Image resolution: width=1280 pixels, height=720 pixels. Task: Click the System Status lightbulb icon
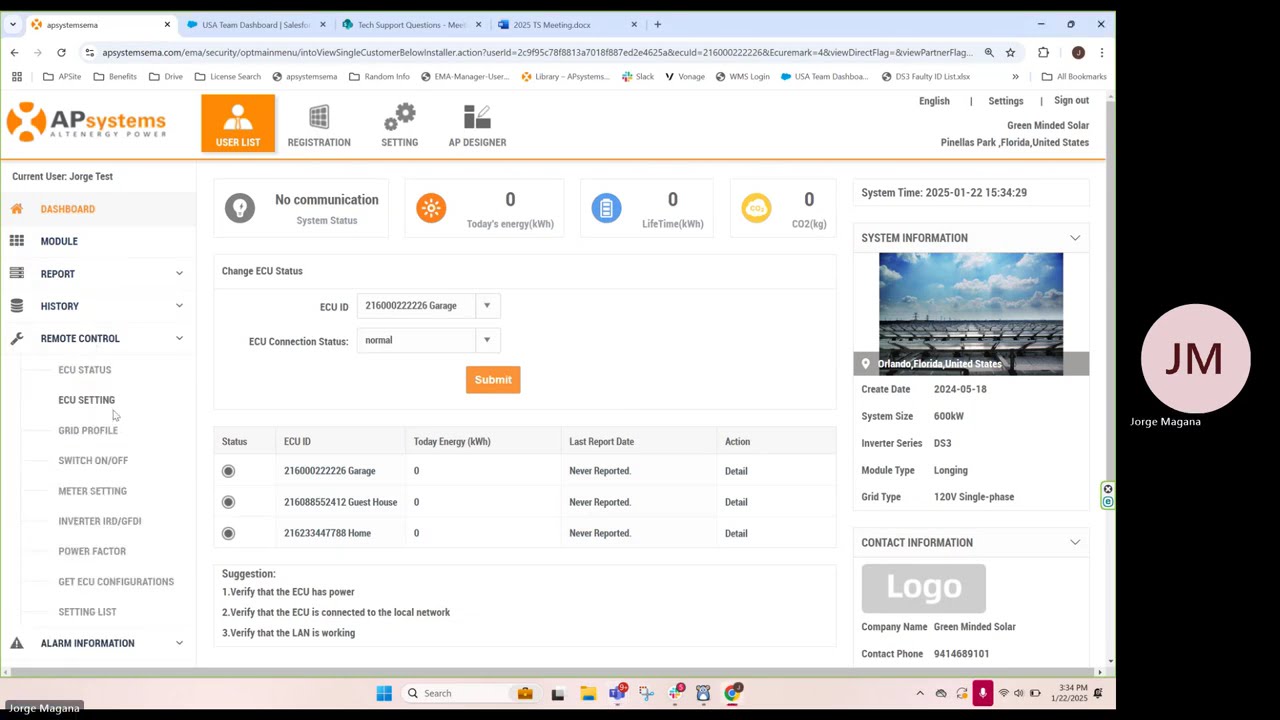[240, 208]
